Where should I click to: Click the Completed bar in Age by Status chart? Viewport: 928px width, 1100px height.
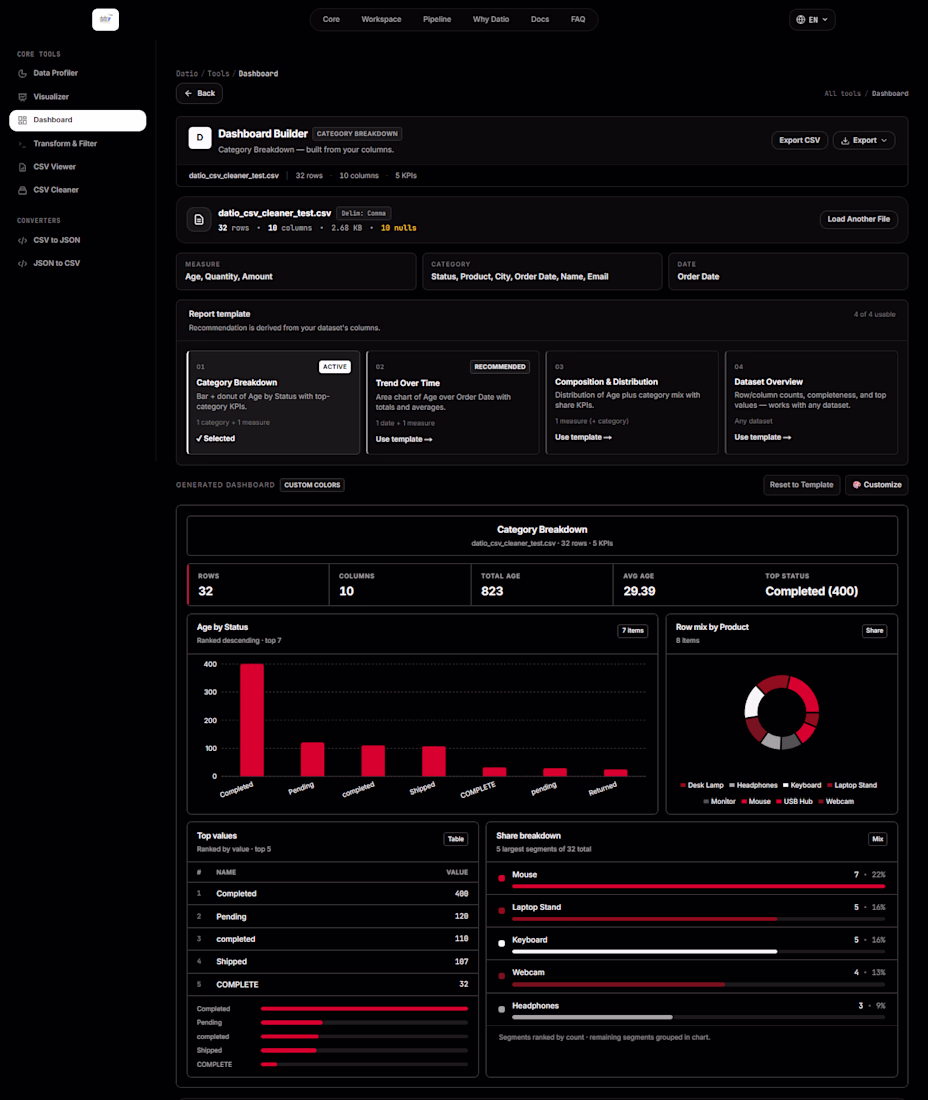252,720
